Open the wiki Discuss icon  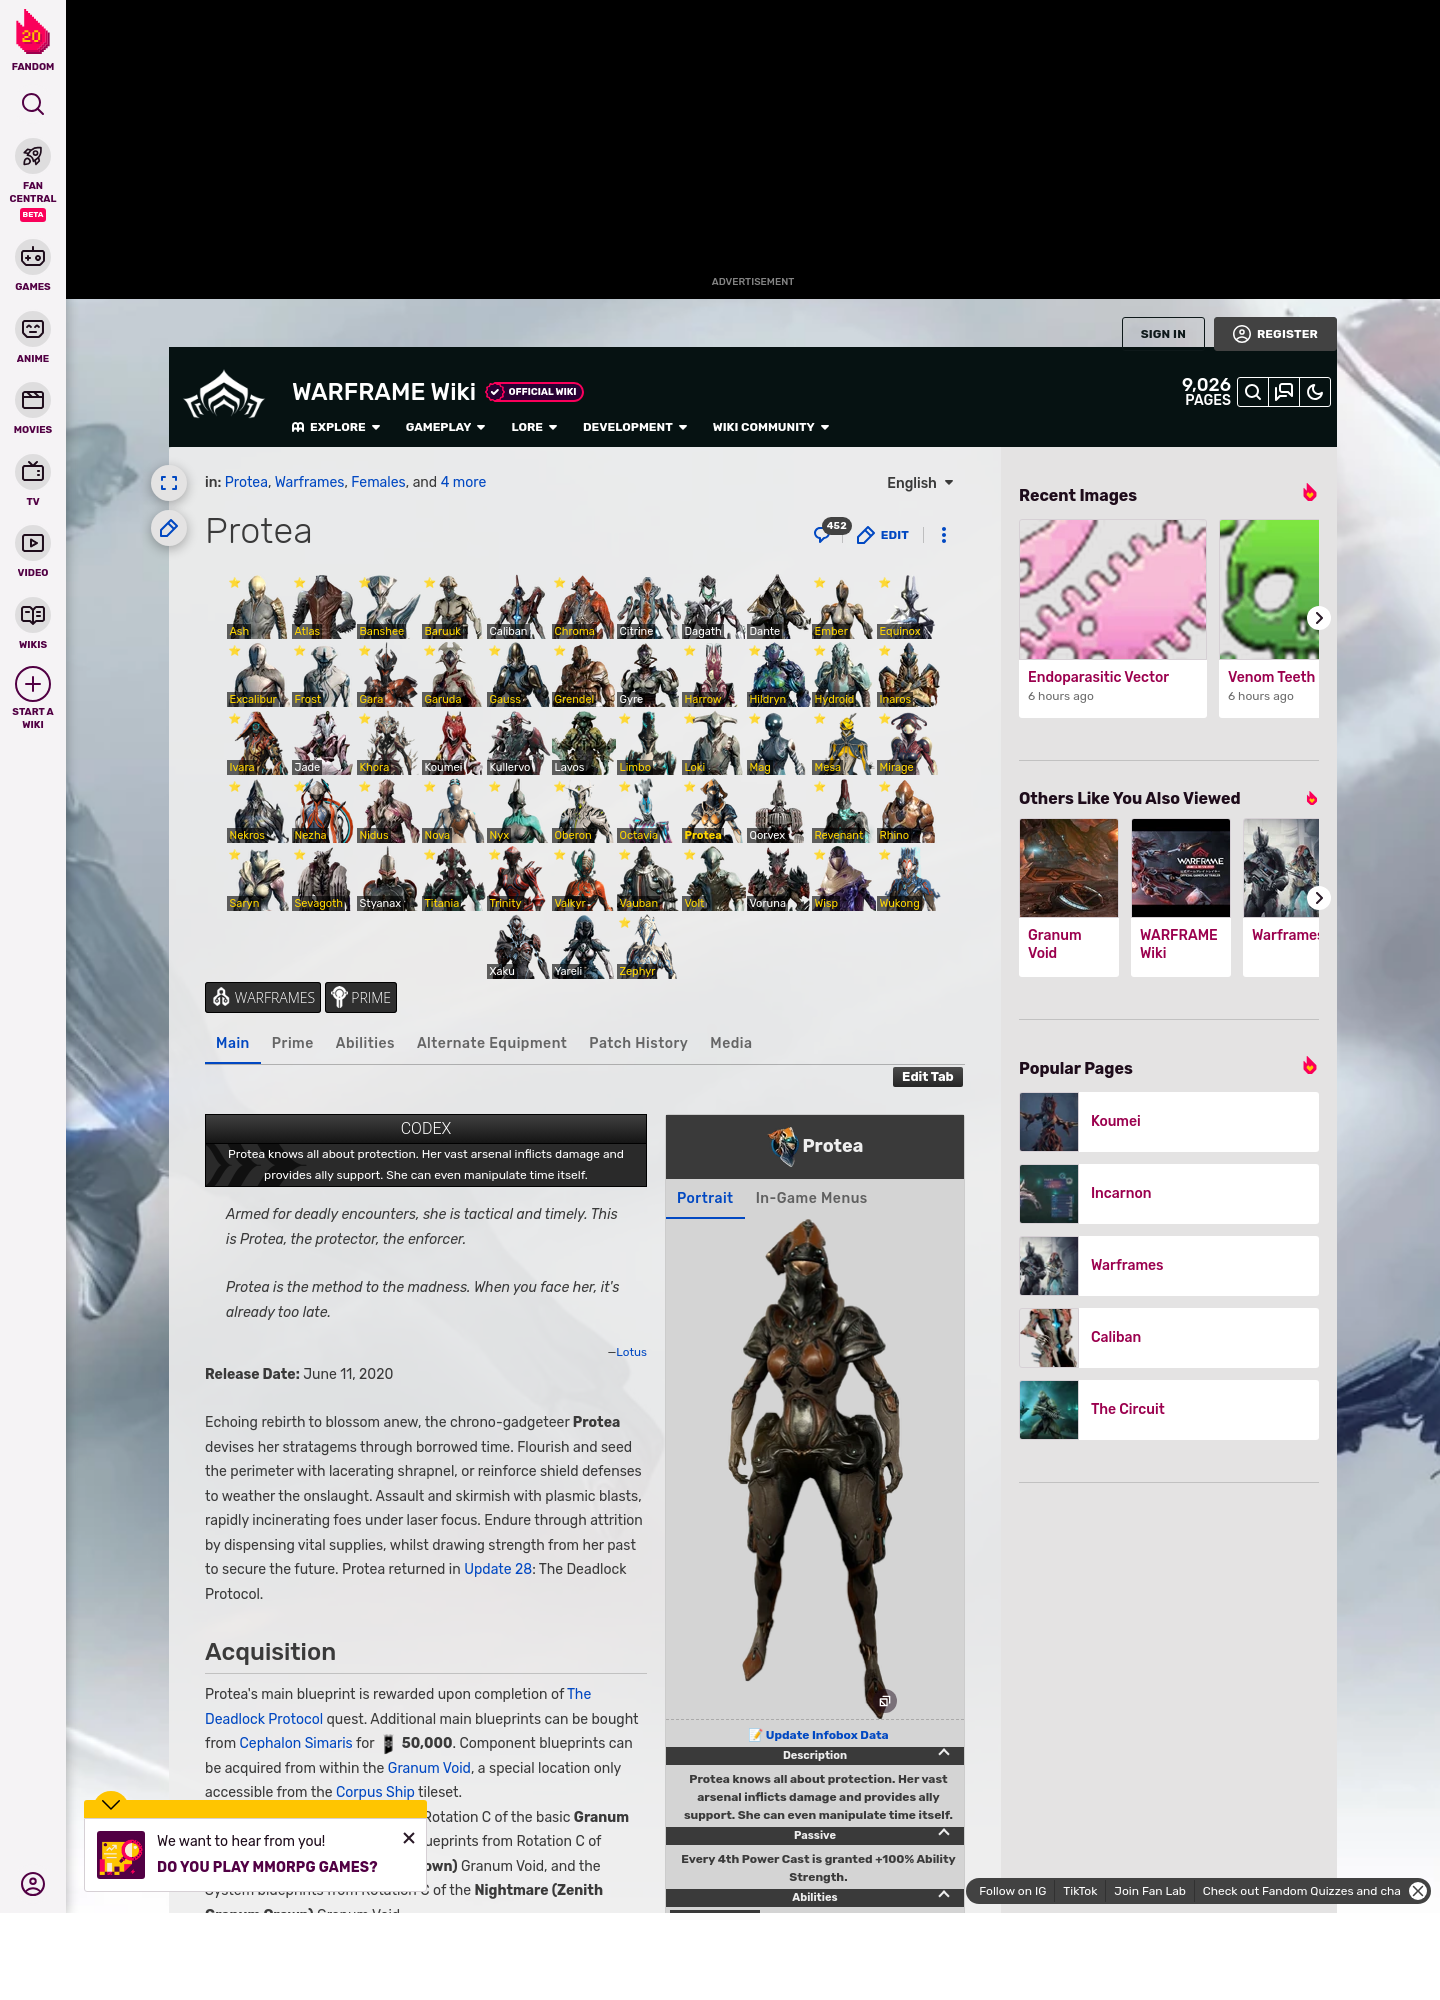1284,392
